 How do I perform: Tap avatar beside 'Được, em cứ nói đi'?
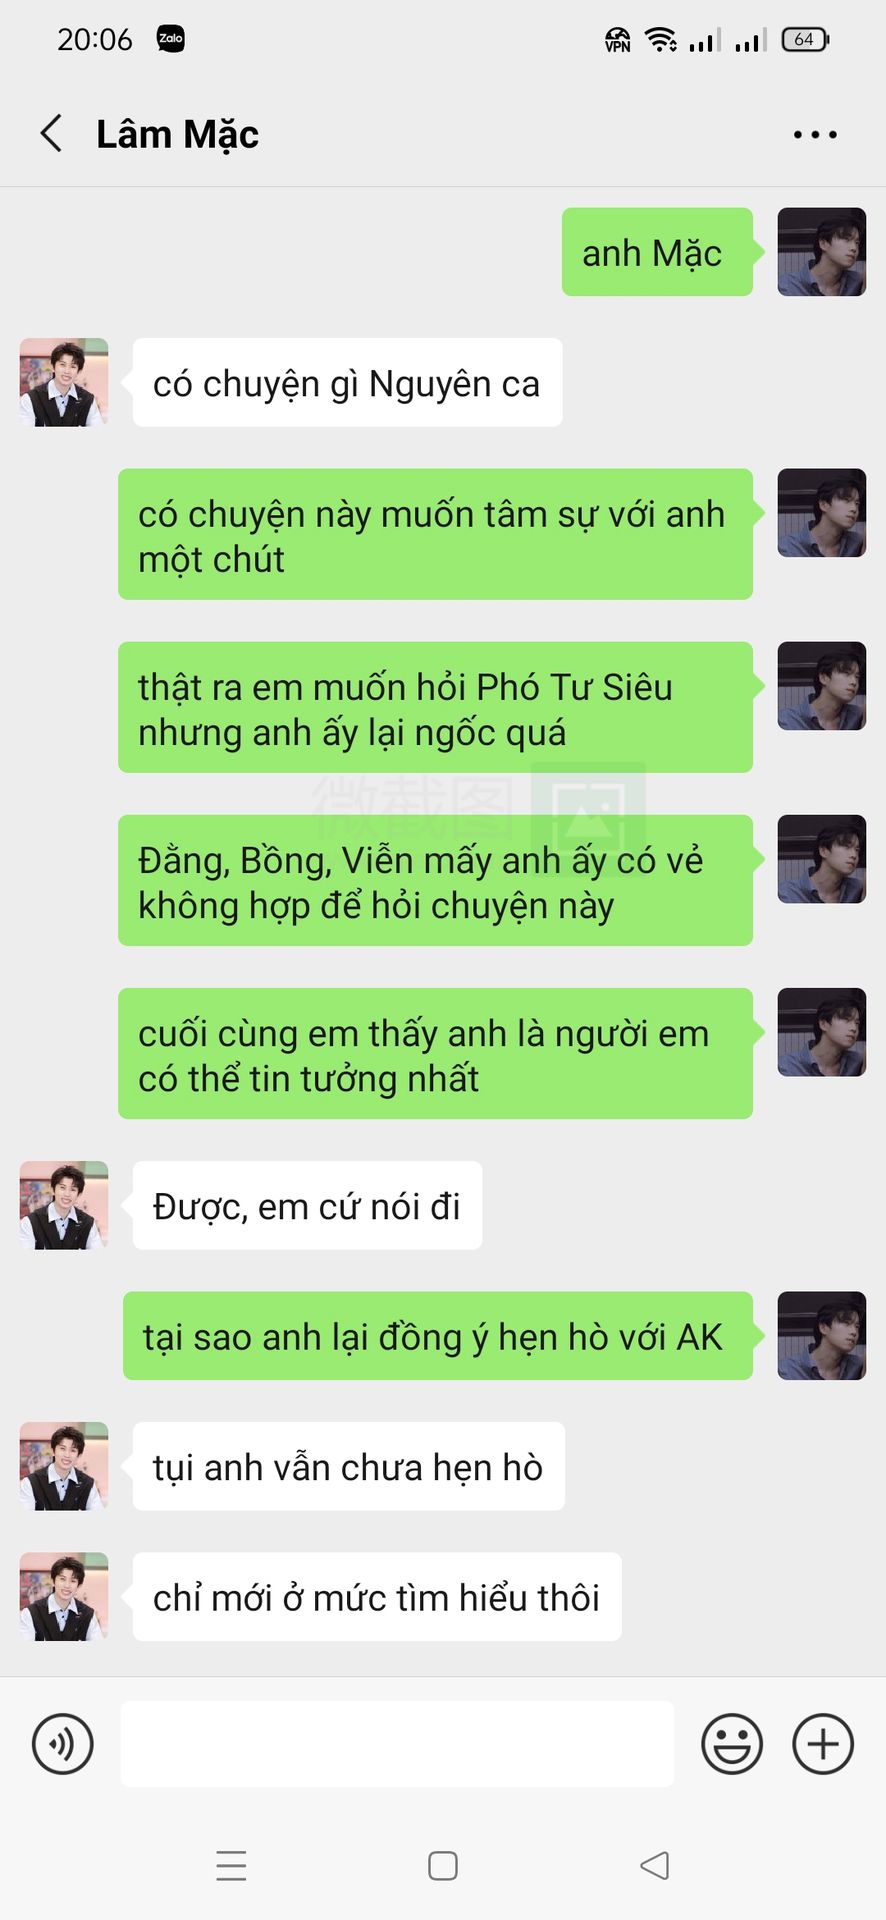pyautogui.click(x=64, y=1205)
